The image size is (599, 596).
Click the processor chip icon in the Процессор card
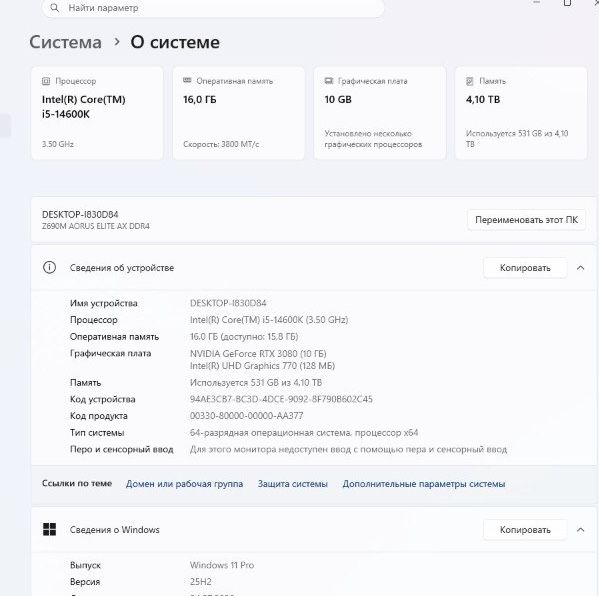point(46,81)
